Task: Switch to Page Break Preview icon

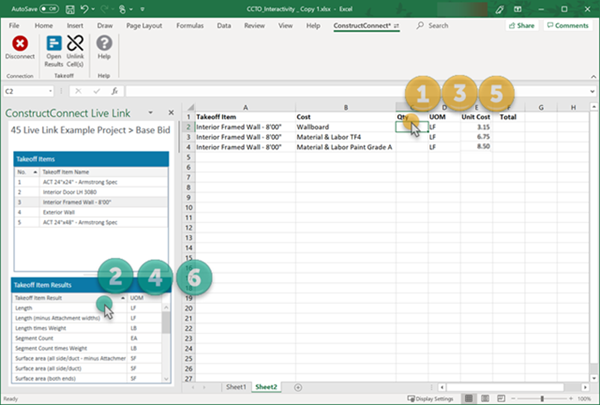Action: click(x=501, y=398)
